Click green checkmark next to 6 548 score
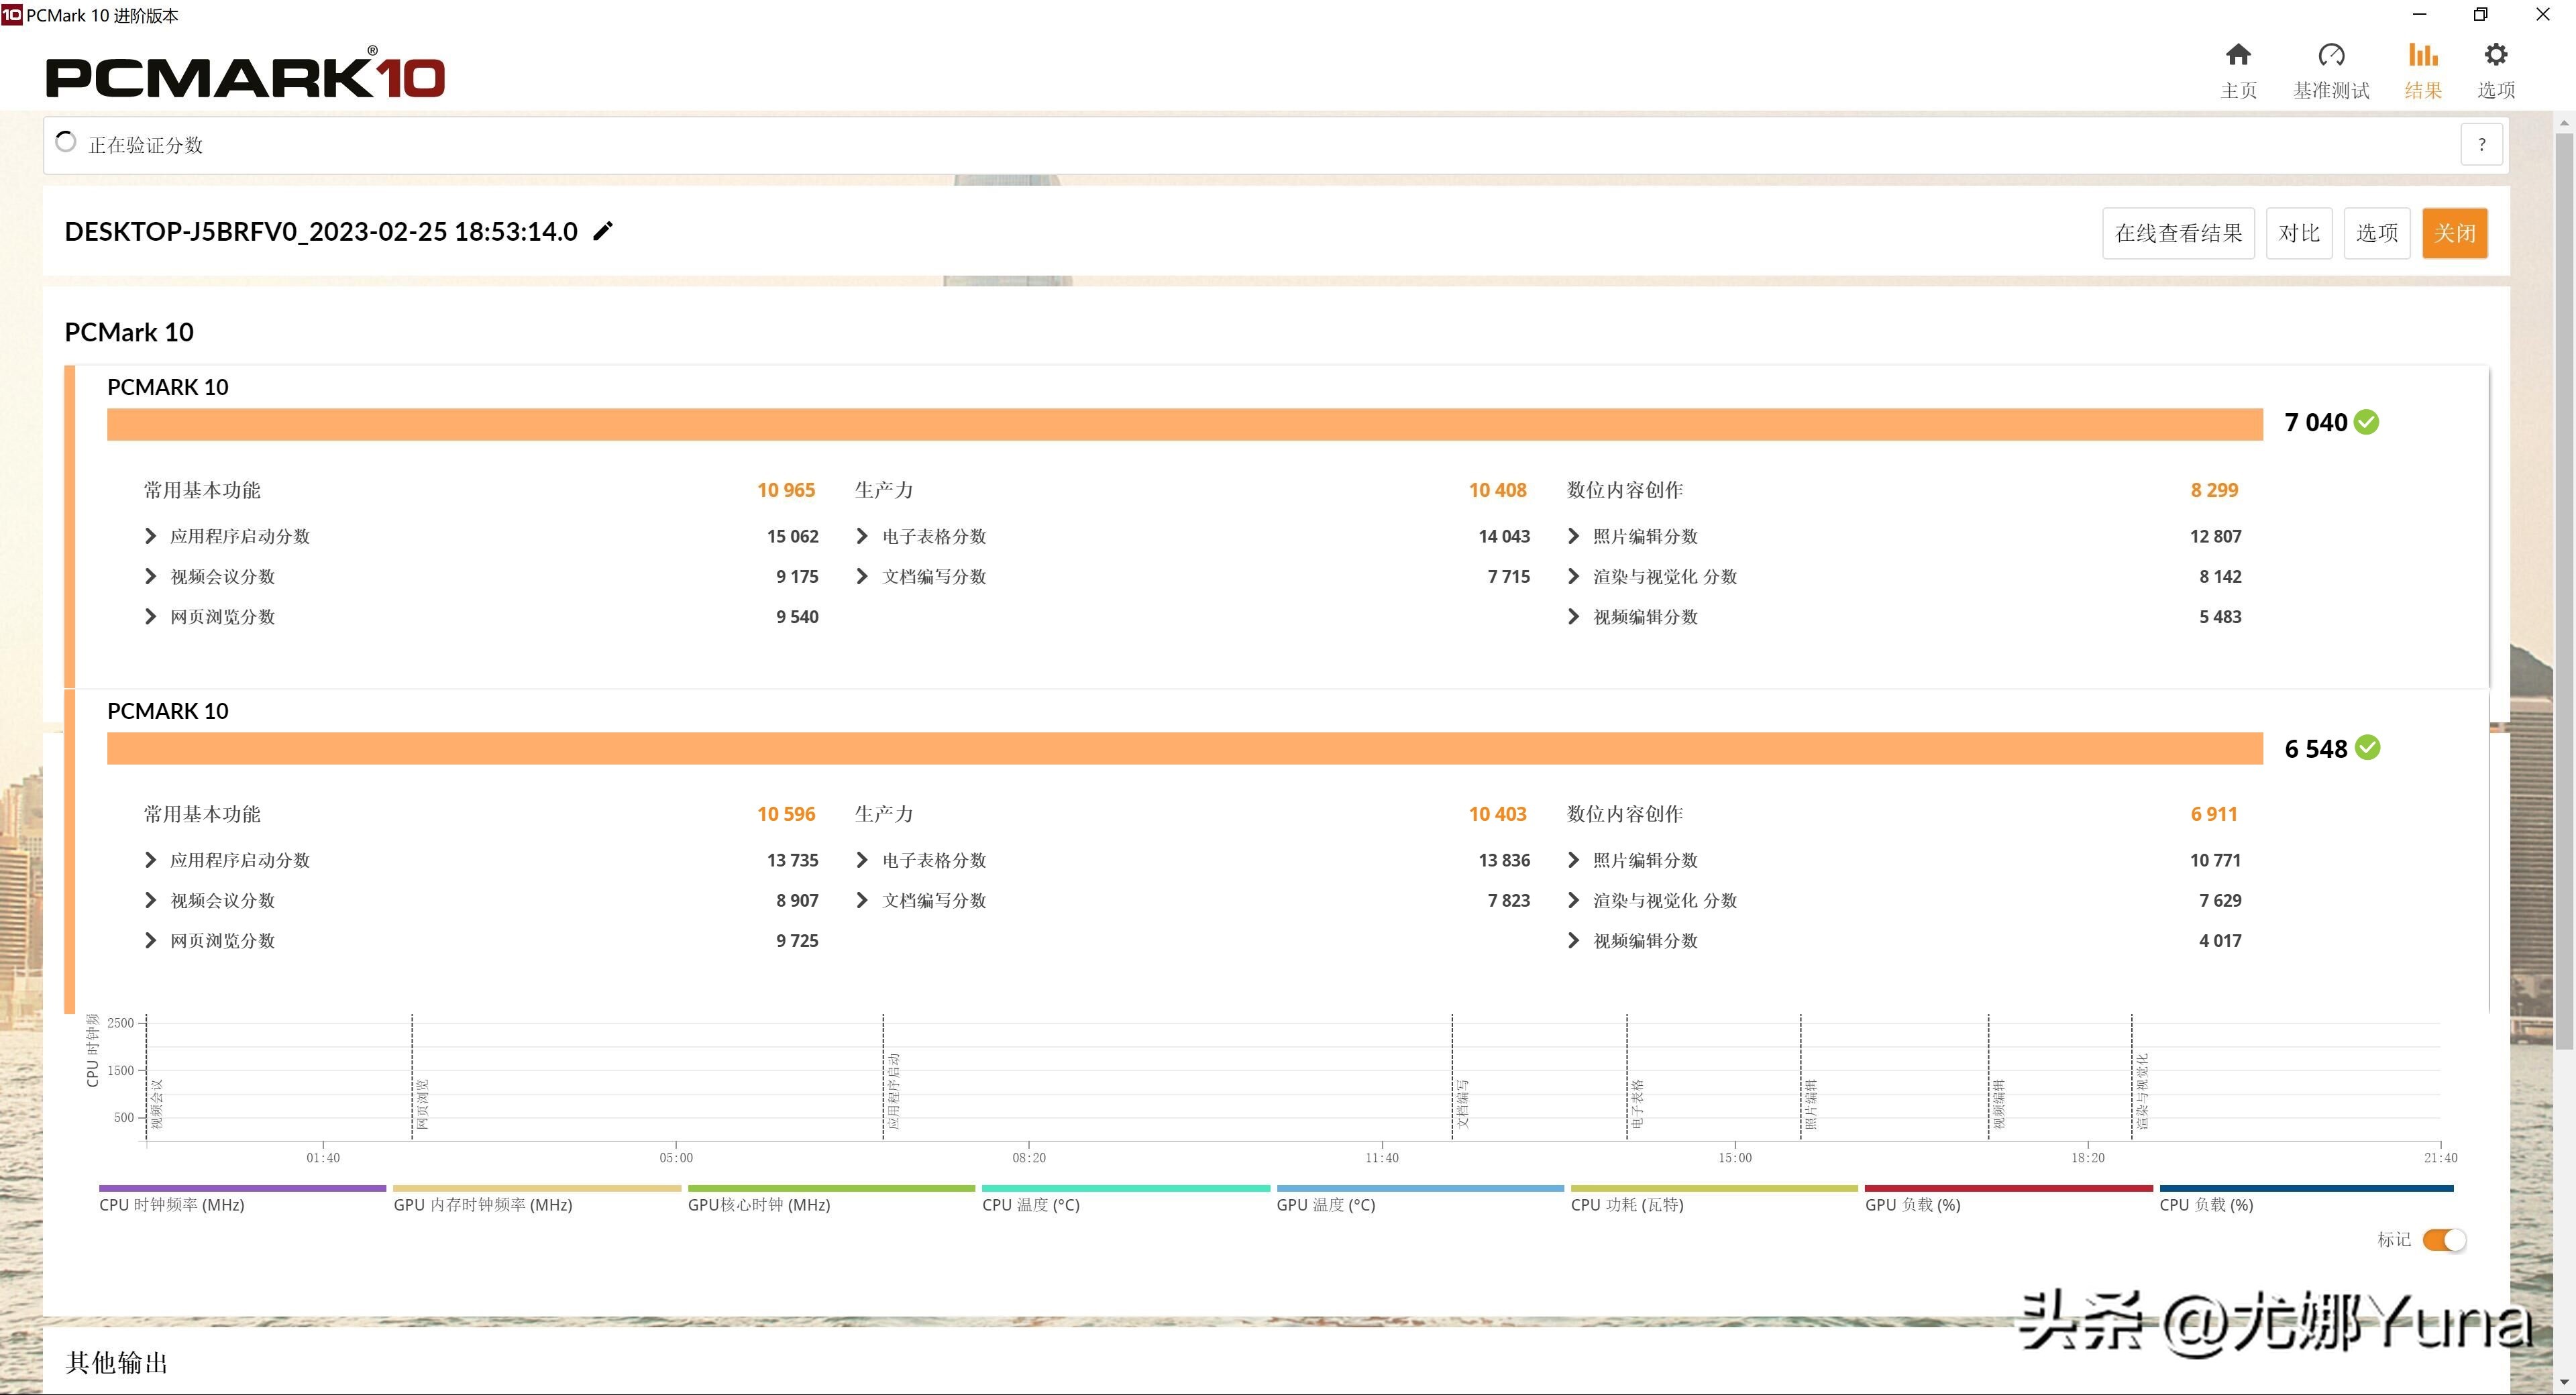The image size is (2576, 1395). (x=2367, y=748)
